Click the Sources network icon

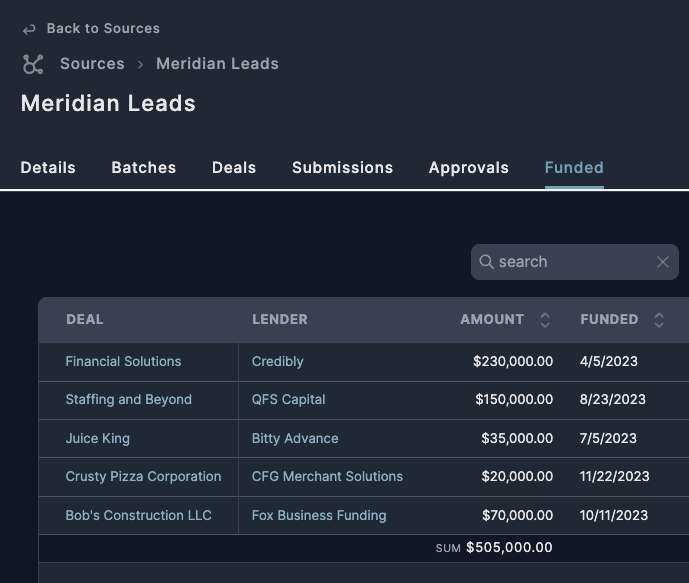pyautogui.click(x=33, y=64)
